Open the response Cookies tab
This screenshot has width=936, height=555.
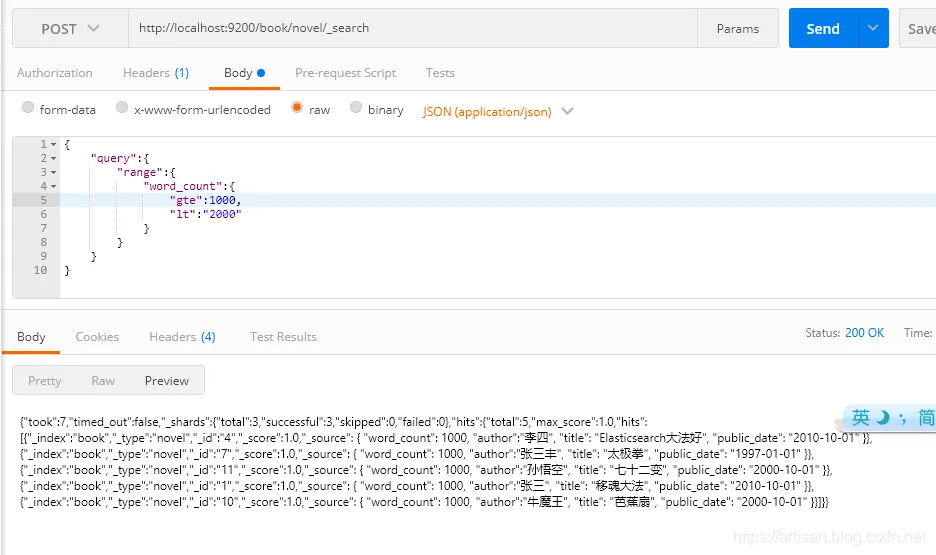(97, 337)
